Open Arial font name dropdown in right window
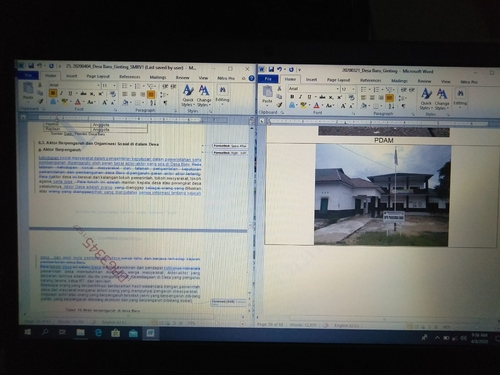This screenshot has height=375, width=500. [x=313, y=89]
